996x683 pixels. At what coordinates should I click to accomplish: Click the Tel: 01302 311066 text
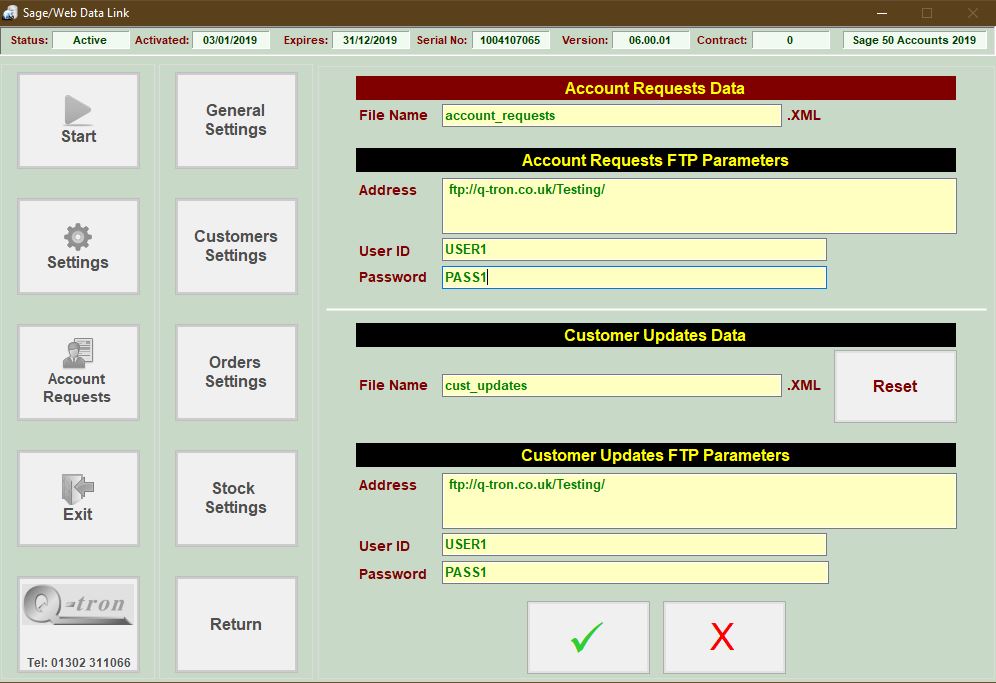(79, 663)
